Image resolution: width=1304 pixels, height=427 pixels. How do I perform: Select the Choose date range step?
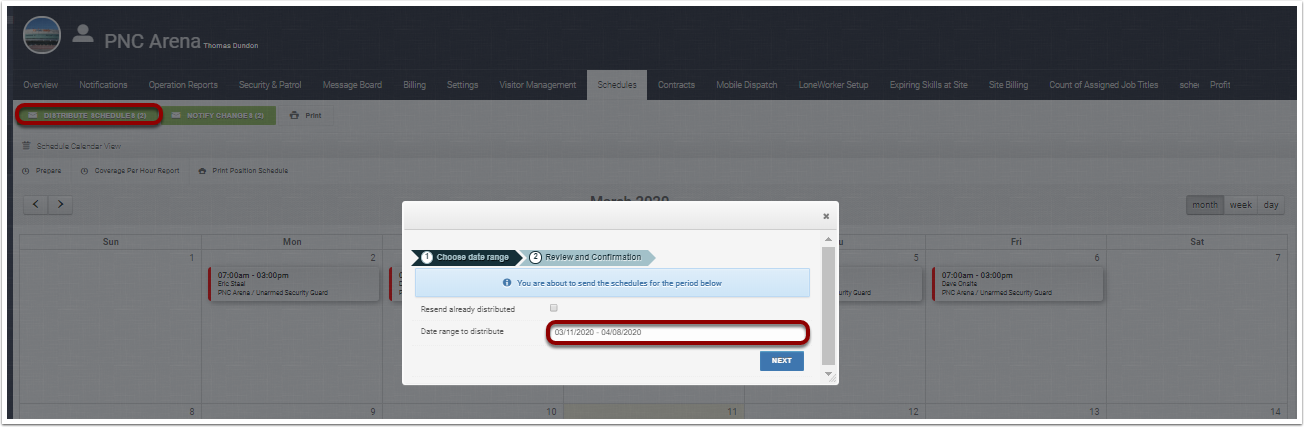click(468, 257)
